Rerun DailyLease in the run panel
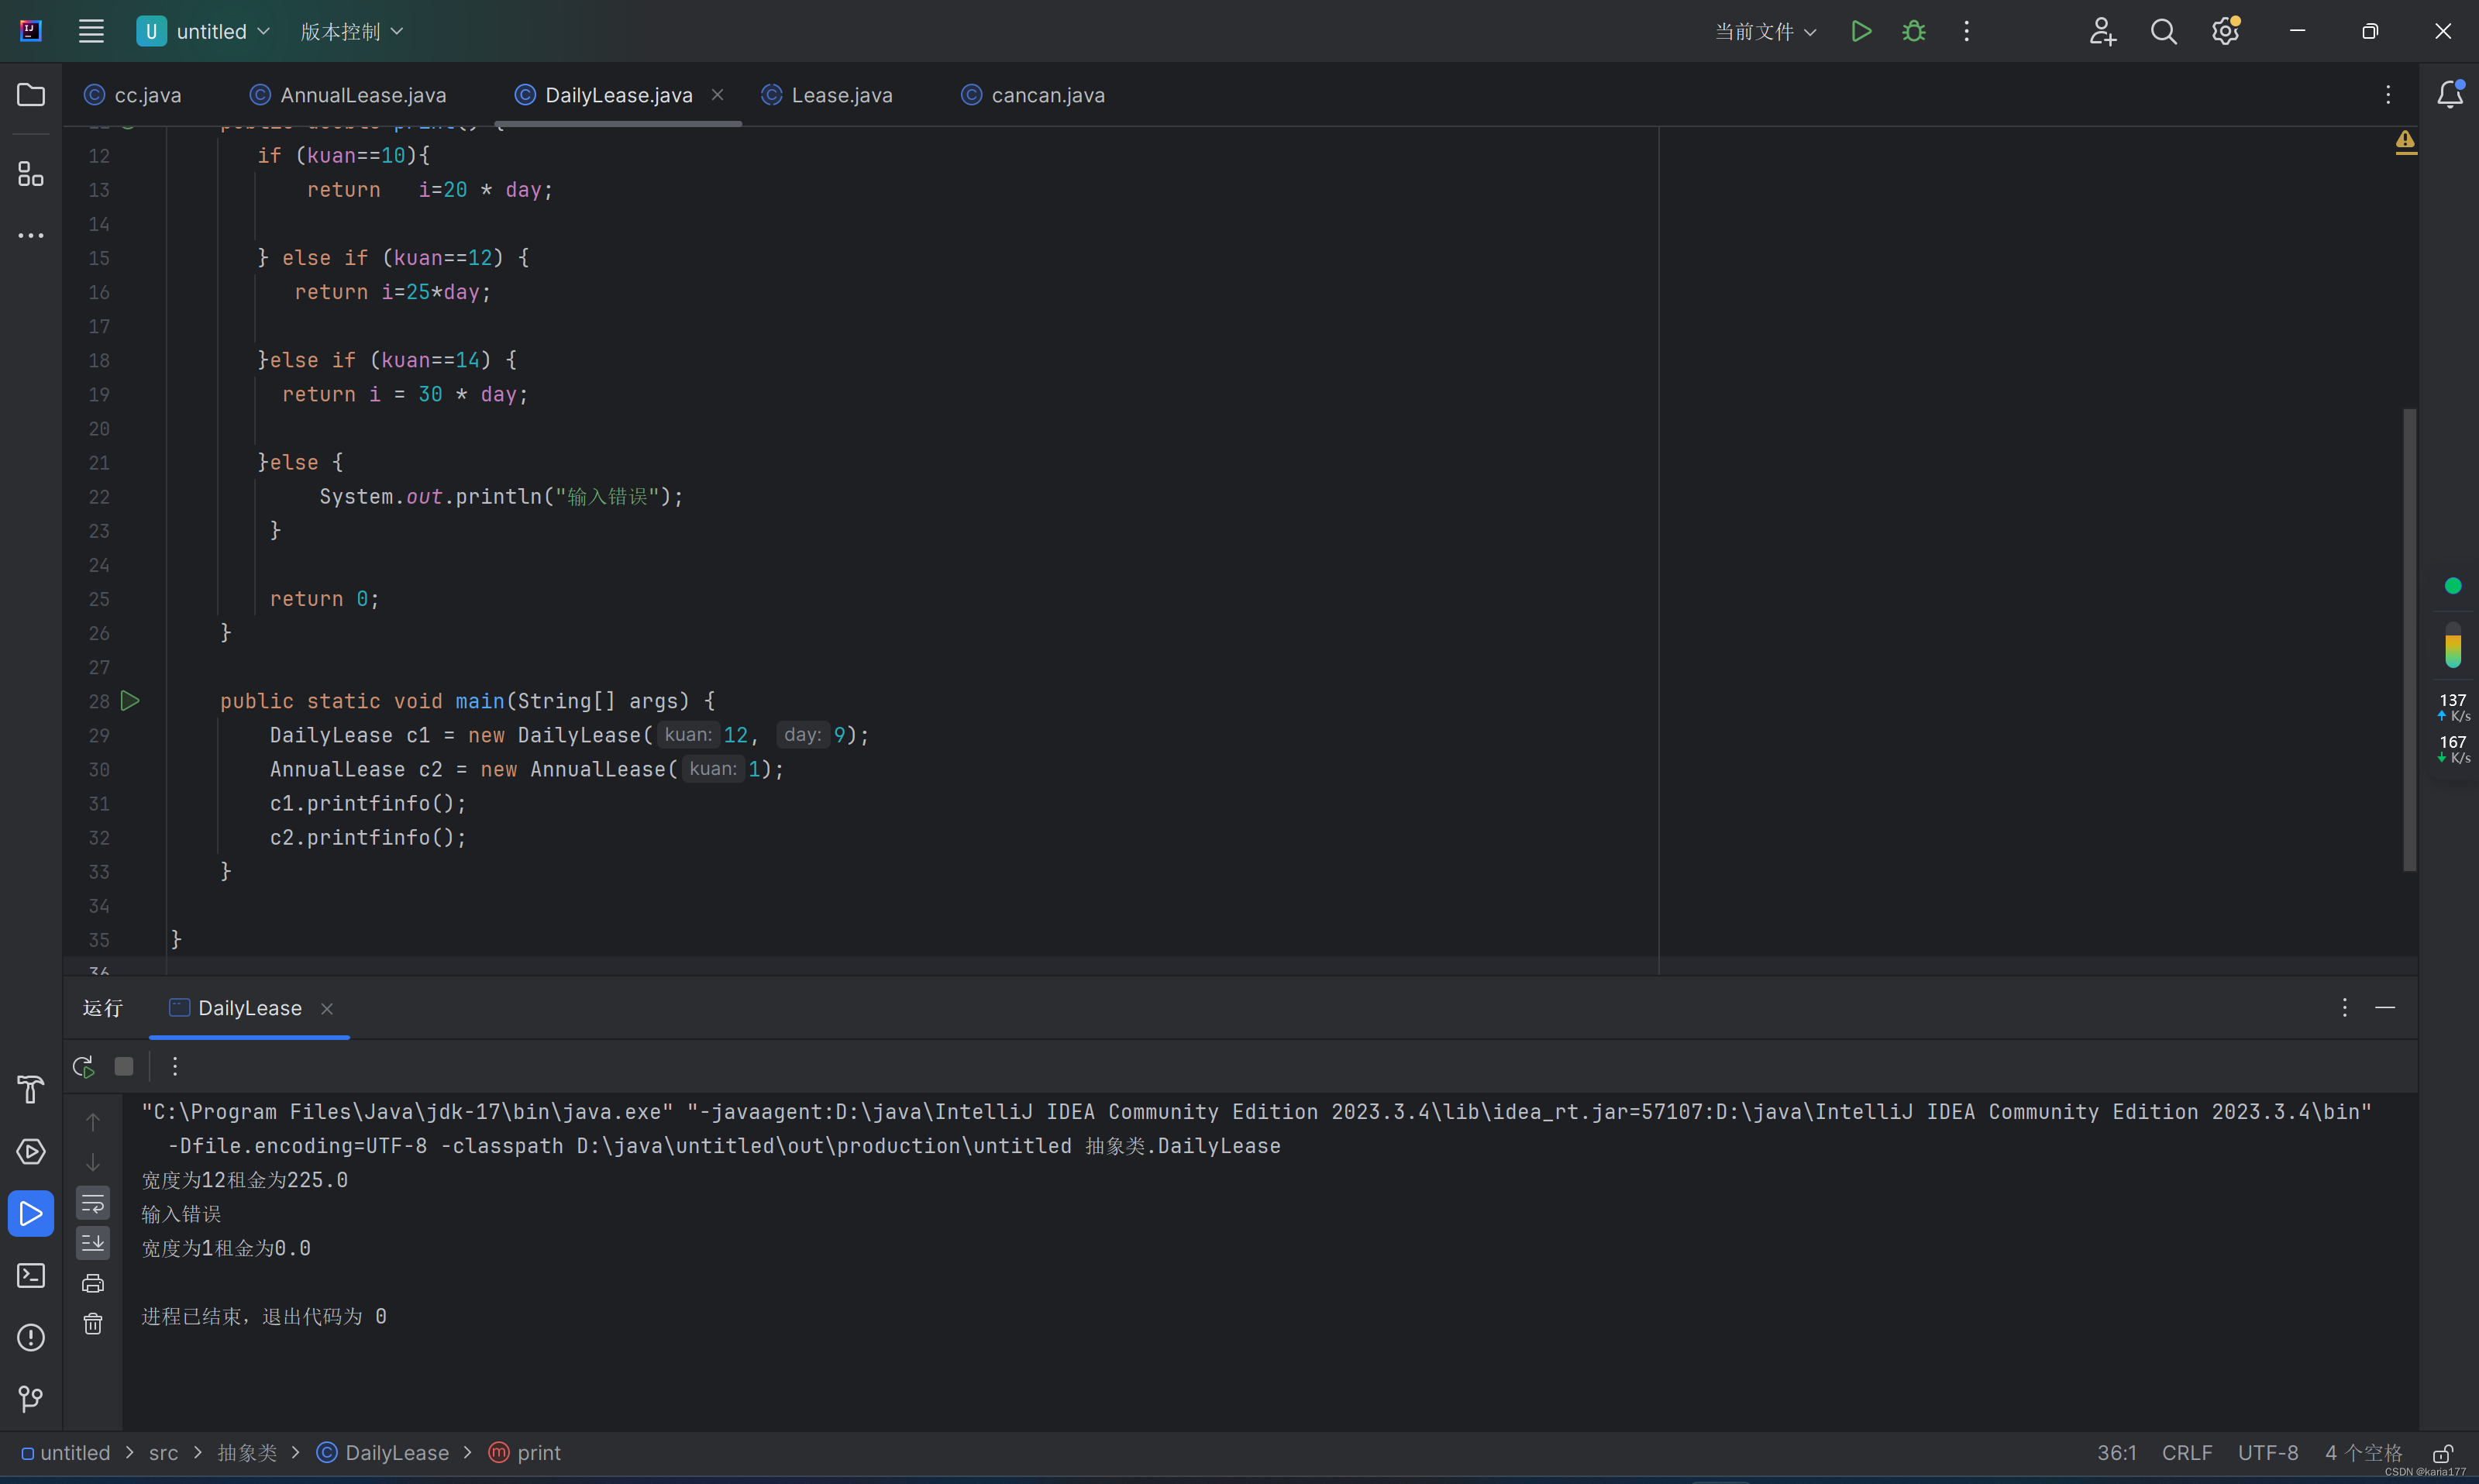 tap(84, 1066)
